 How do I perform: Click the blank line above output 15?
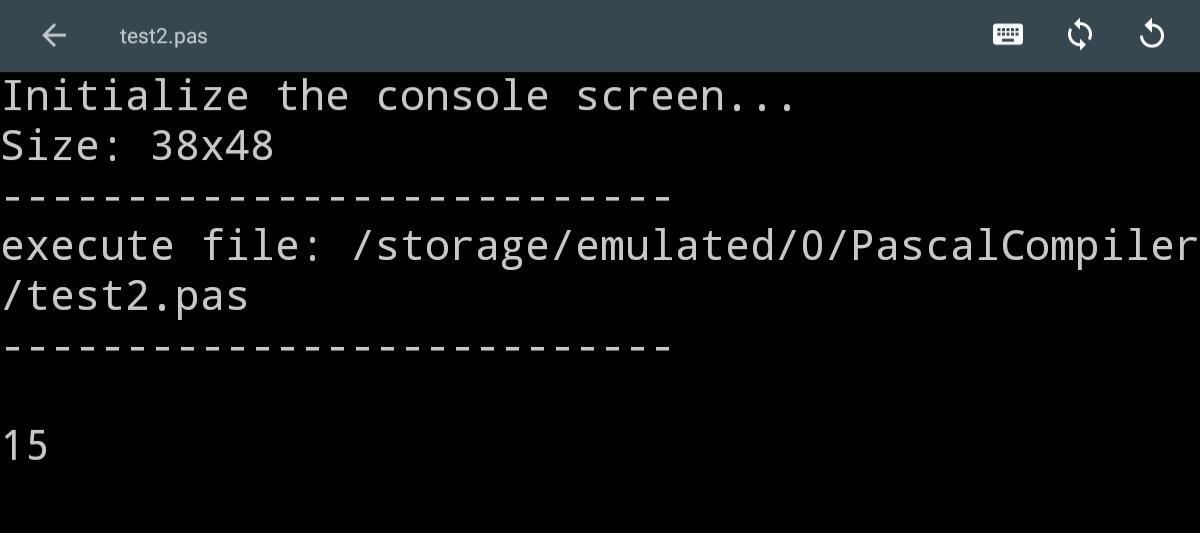(600, 396)
